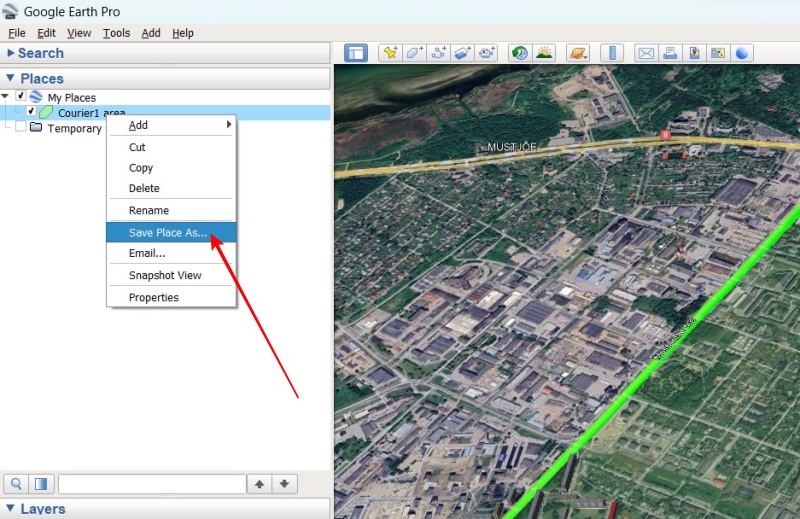Open the Tools menu
The height and width of the screenshot is (519, 800).
(x=116, y=33)
